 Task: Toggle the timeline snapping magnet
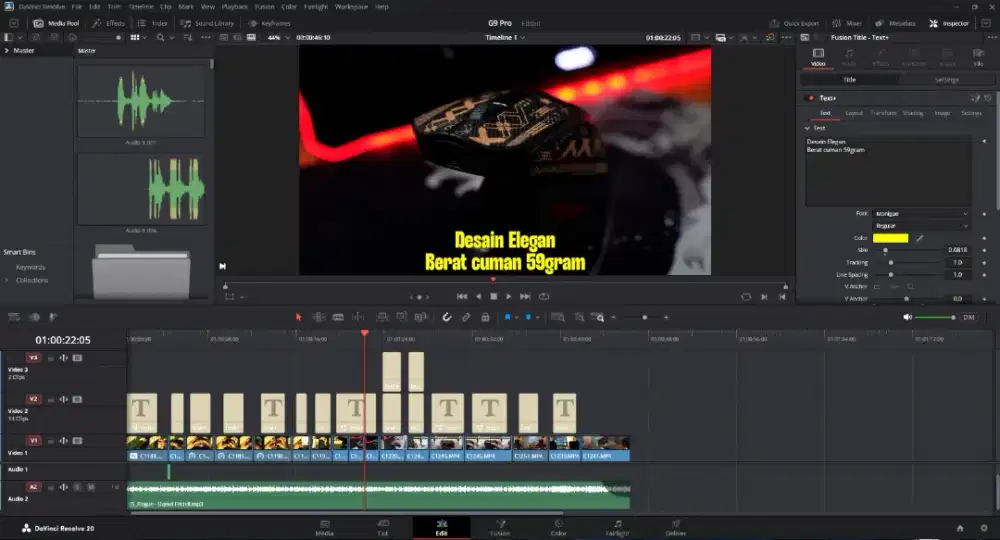pos(446,317)
